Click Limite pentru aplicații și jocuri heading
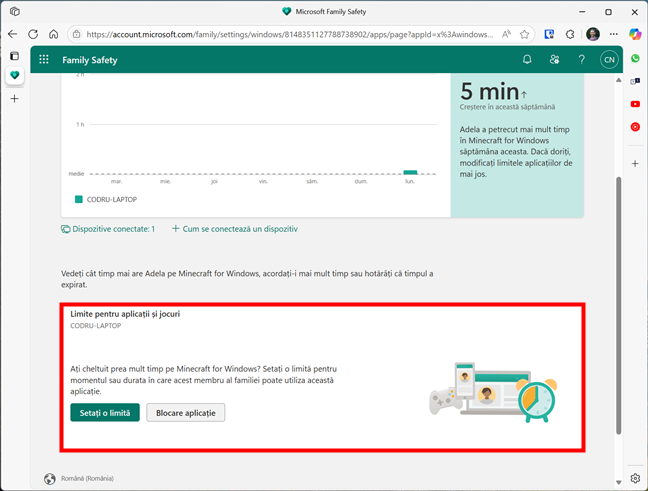Screen dimensions: 648x491 [x=125, y=314]
